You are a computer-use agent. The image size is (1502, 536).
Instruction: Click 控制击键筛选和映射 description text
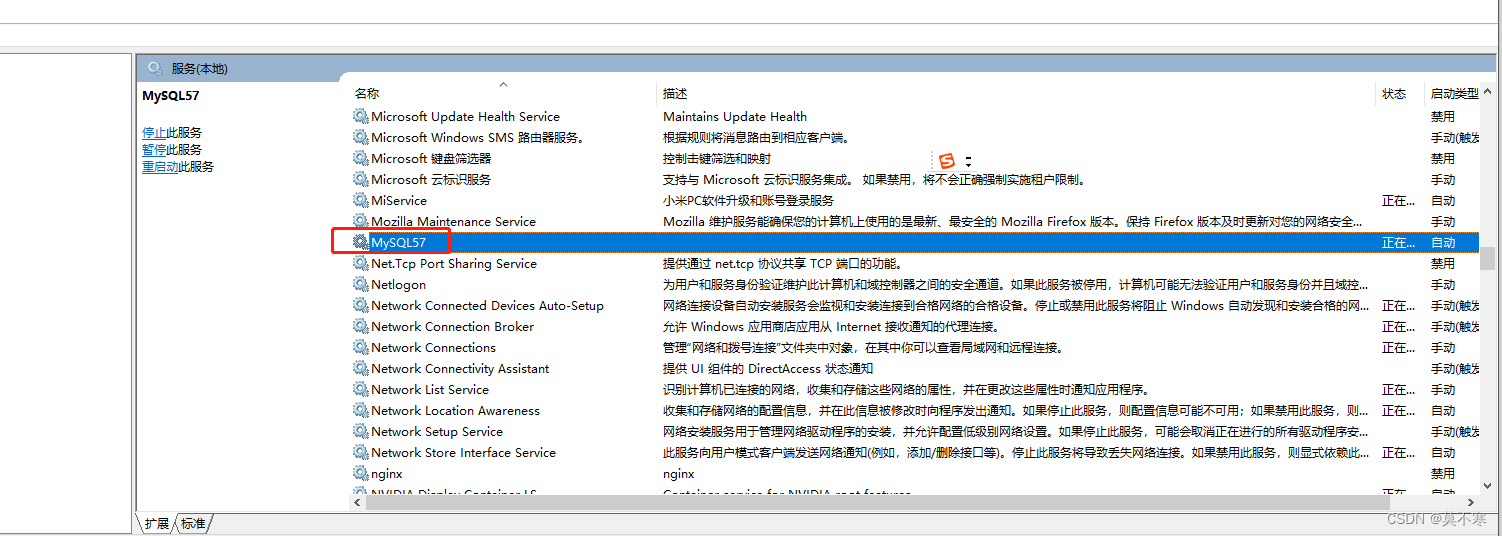tap(717, 158)
